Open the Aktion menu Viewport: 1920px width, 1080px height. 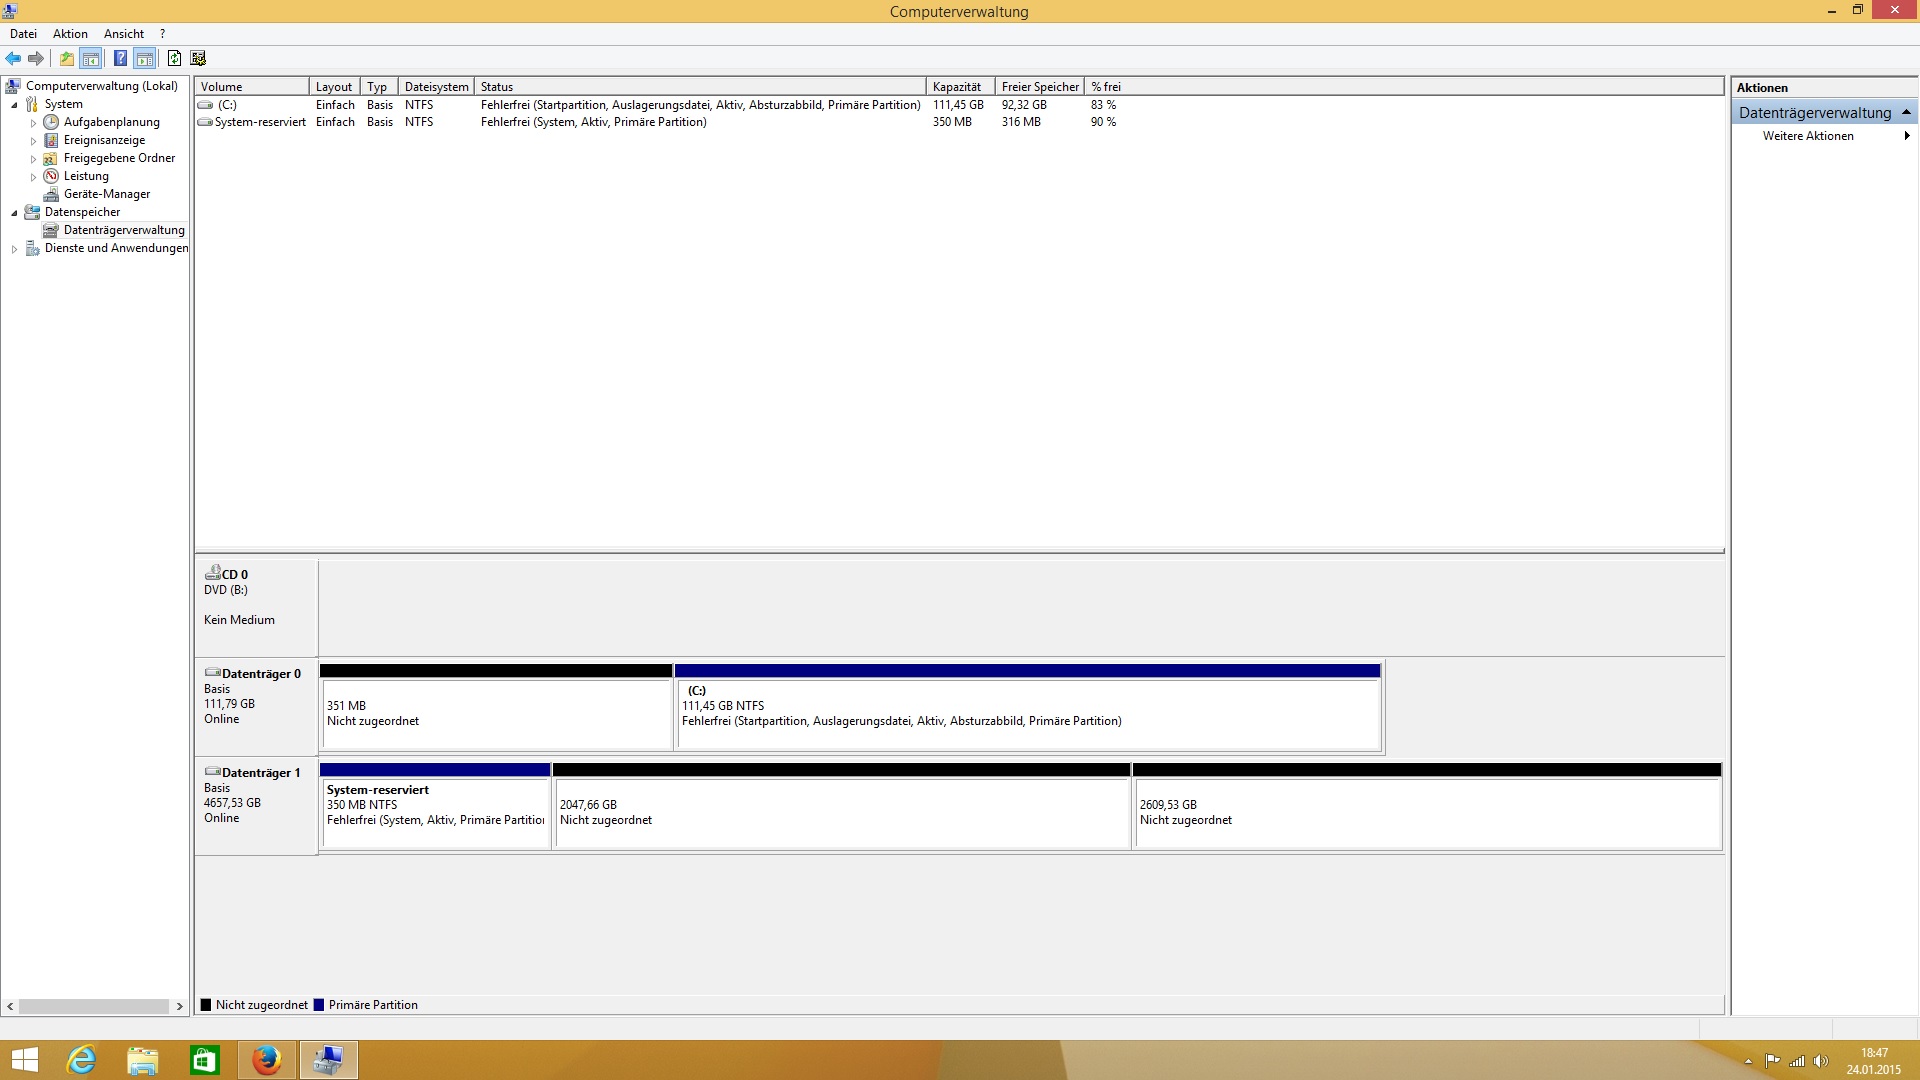tap(70, 34)
